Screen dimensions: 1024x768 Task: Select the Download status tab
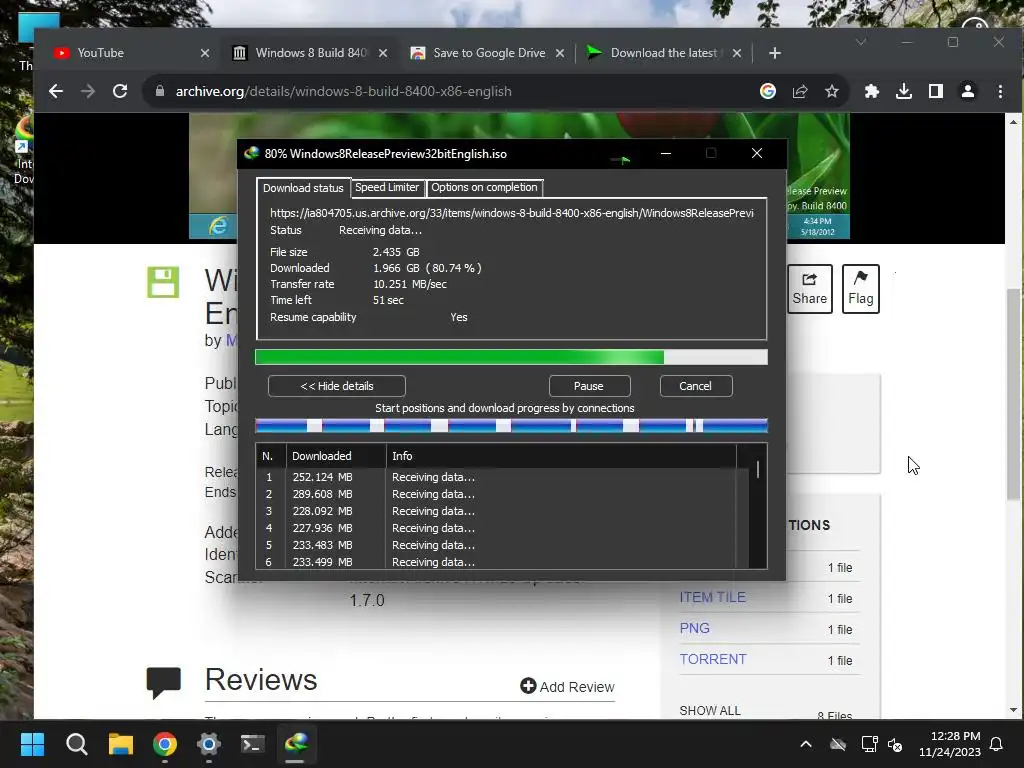(303, 188)
